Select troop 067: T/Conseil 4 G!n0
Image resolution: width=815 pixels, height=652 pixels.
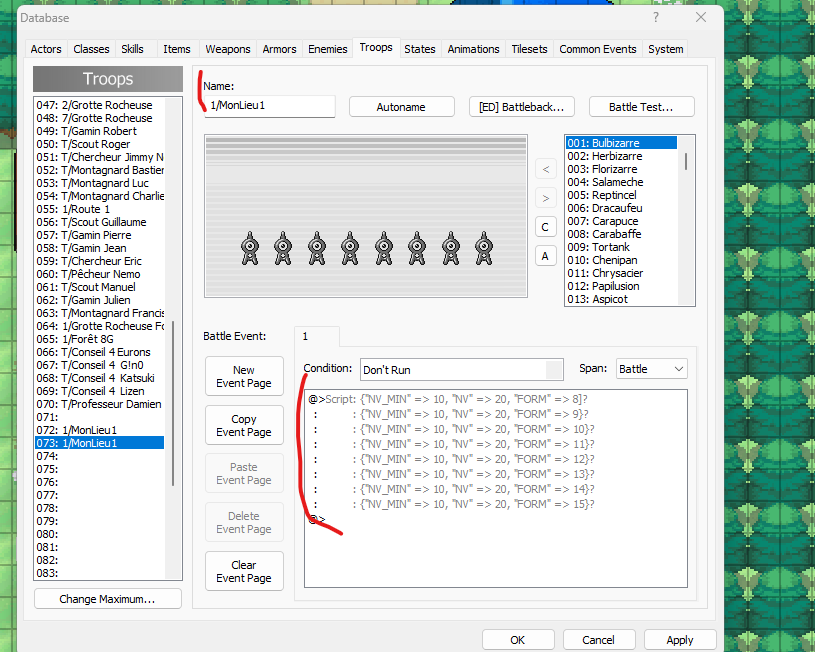(99, 365)
